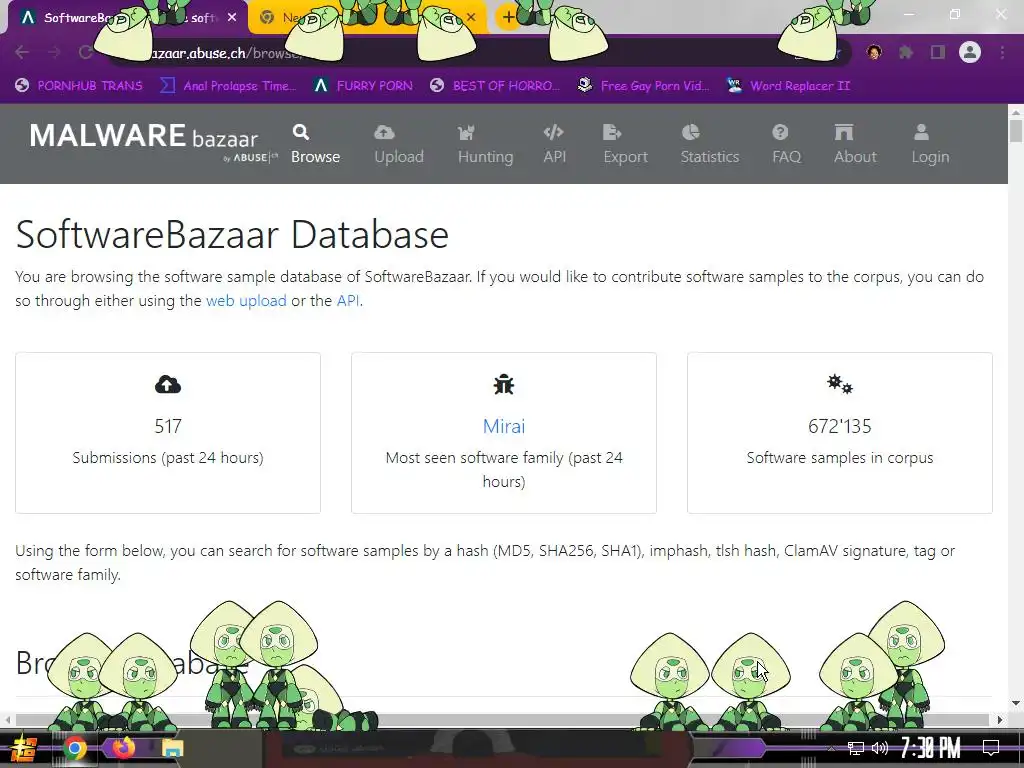
Task: Click the round avatar extension icon in toolbar
Action: pyautogui.click(x=874, y=52)
